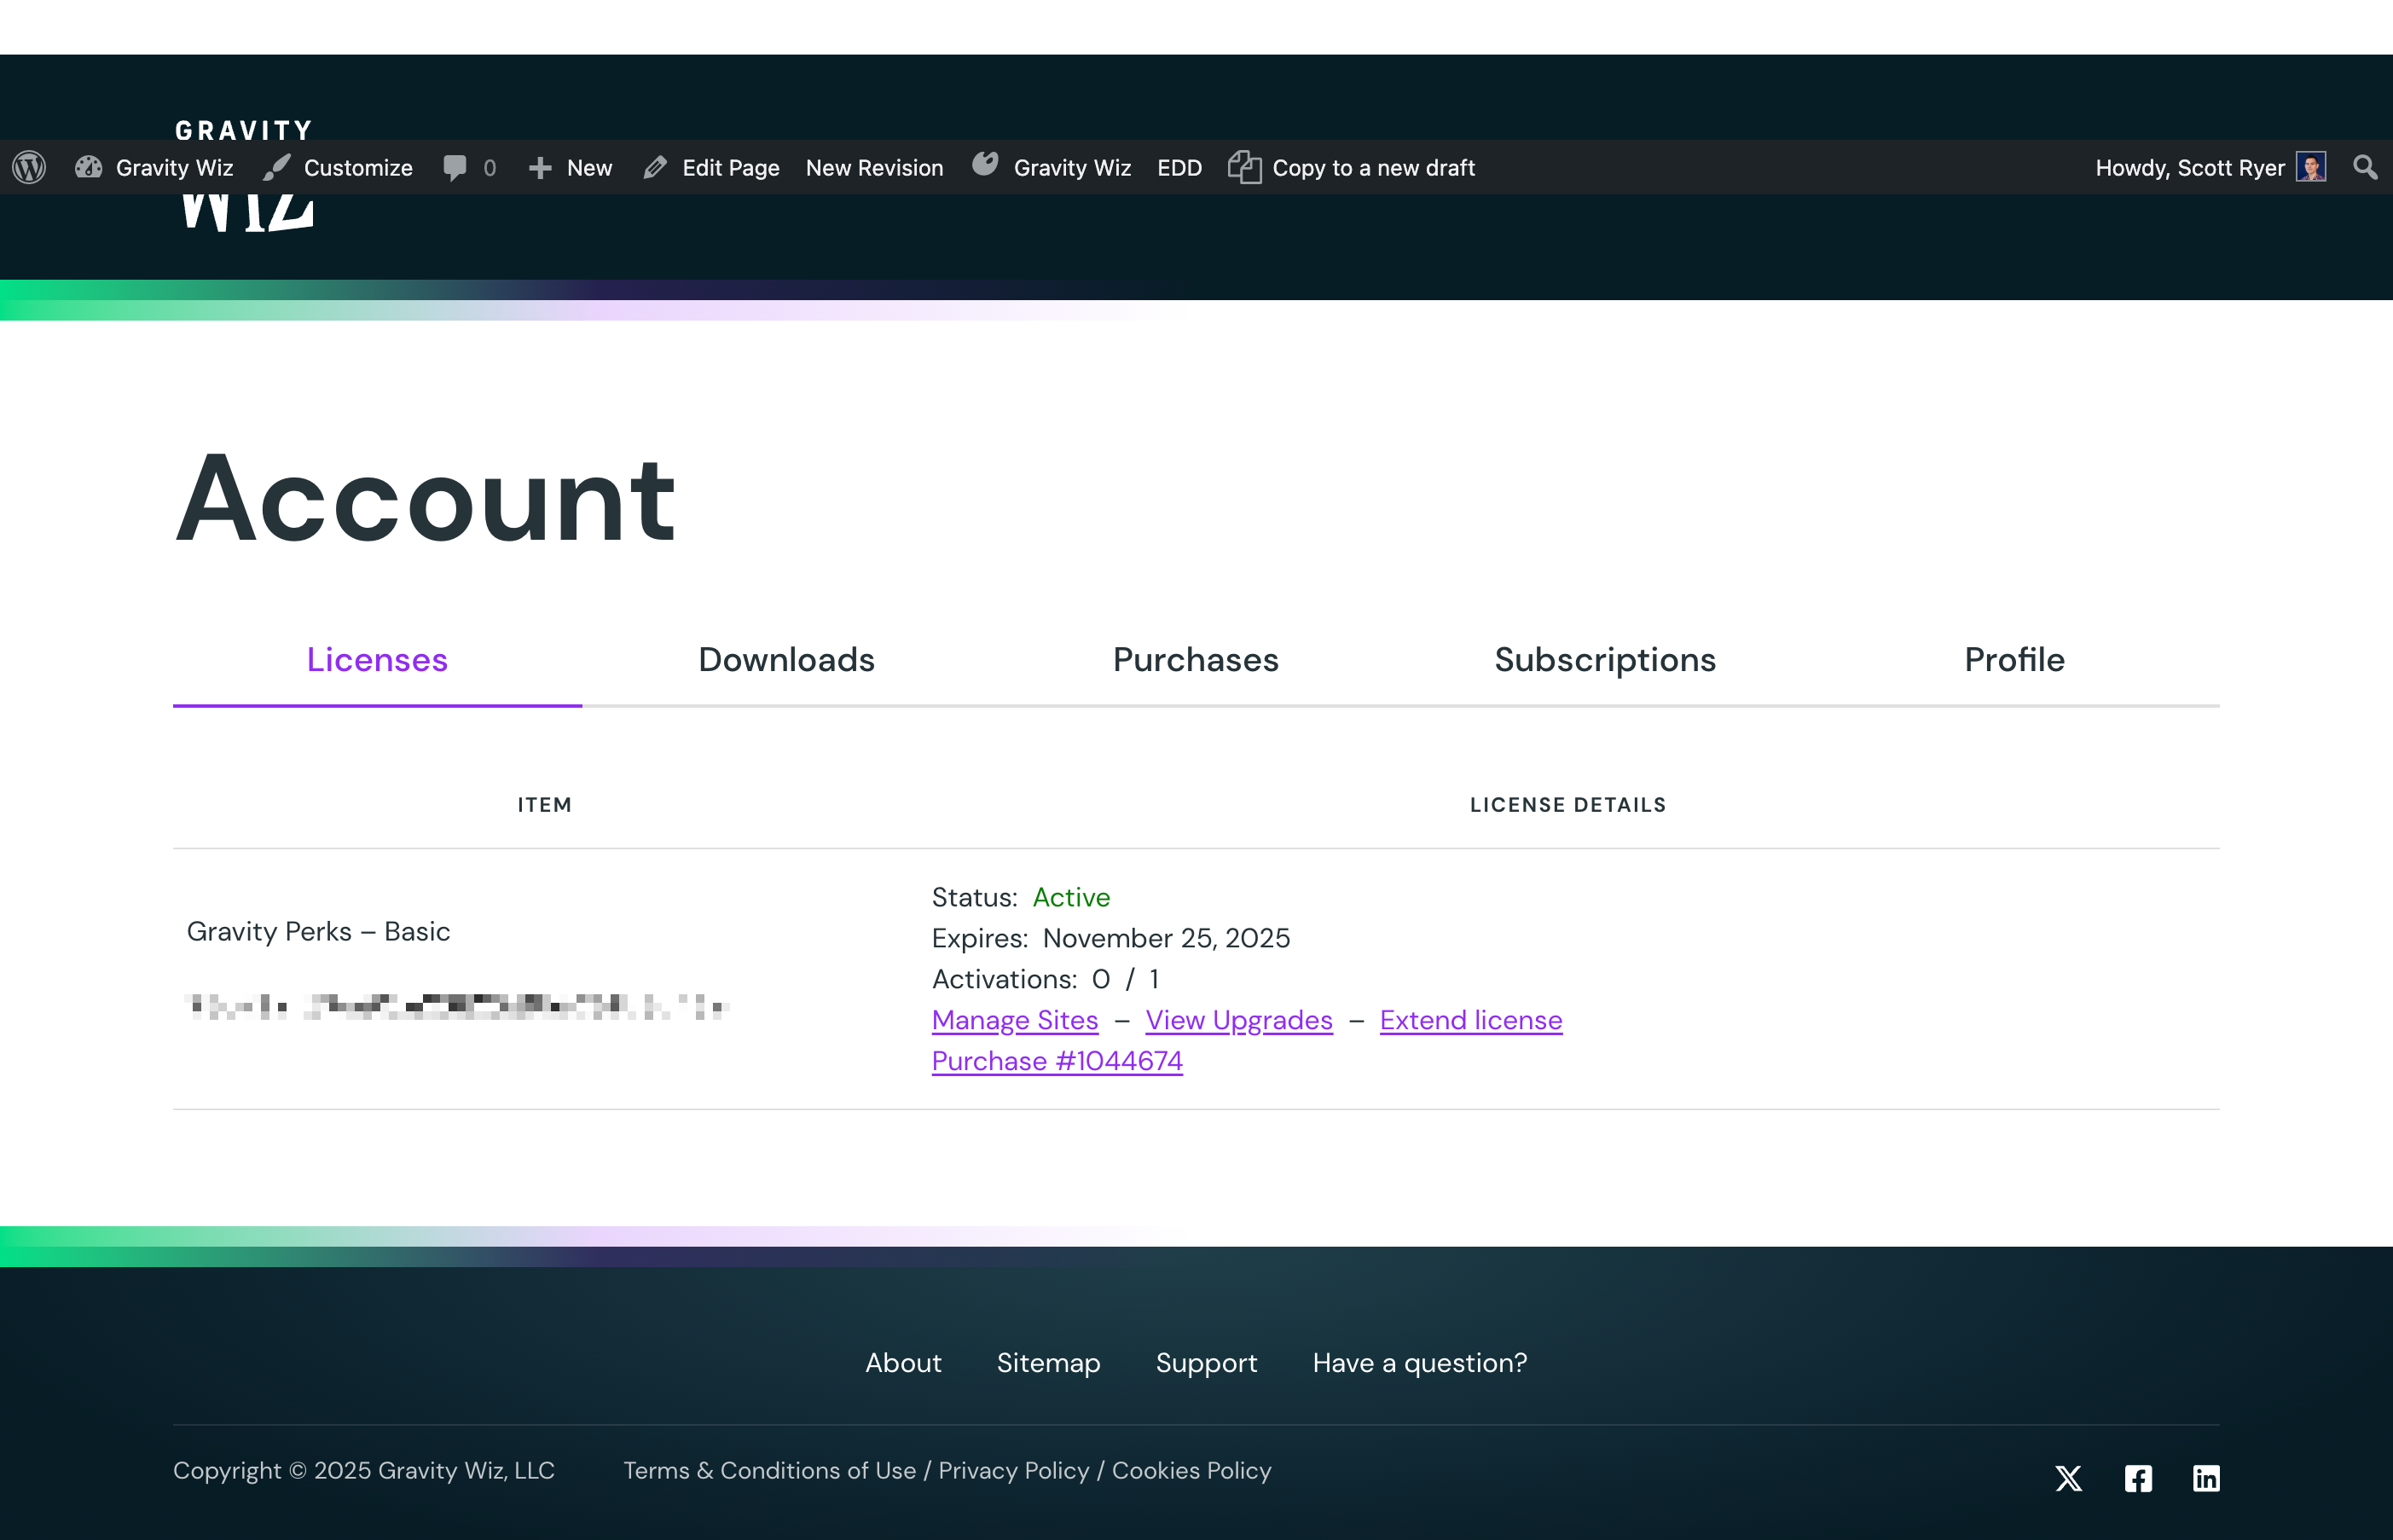Click the Account page heading
This screenshot has width=2393, height=1540.
click(x=426, y=498)
